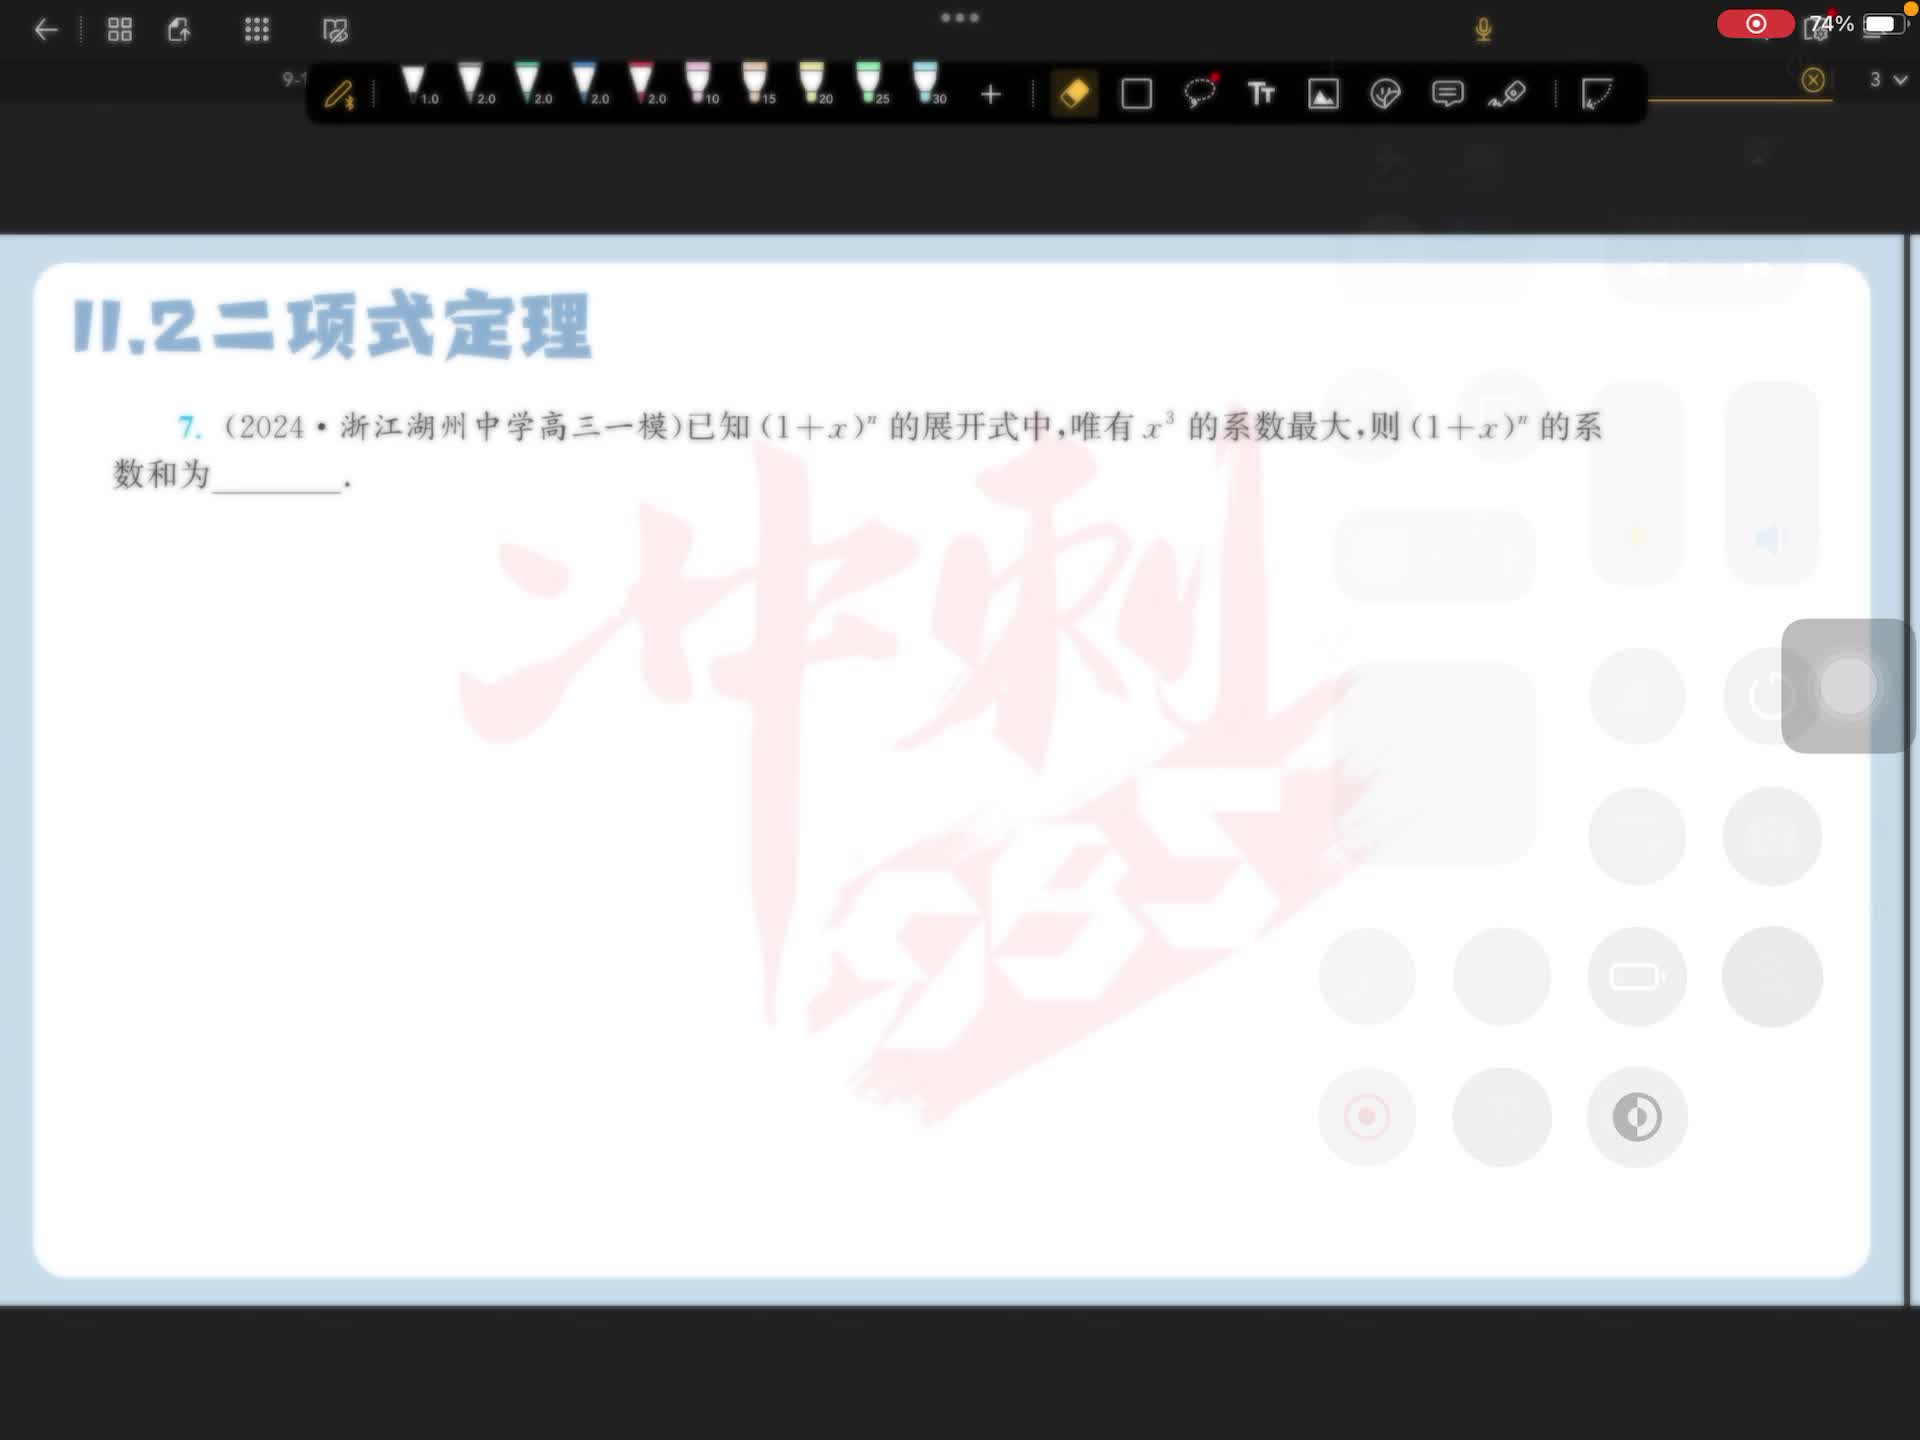Tap the floating assistive touch button
The height and width of the screenshot is (1440, 1920).
[x=1847, y=686]
